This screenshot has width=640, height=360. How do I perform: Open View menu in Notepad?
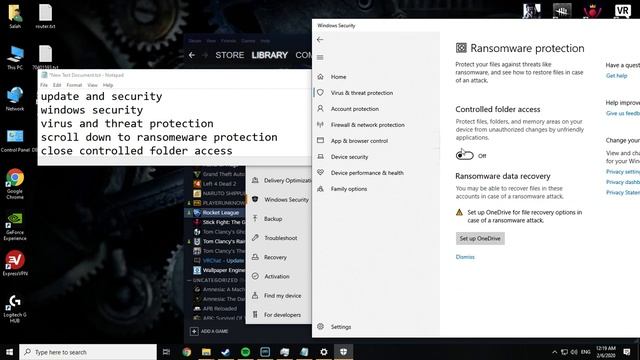(x=92, y=85)
